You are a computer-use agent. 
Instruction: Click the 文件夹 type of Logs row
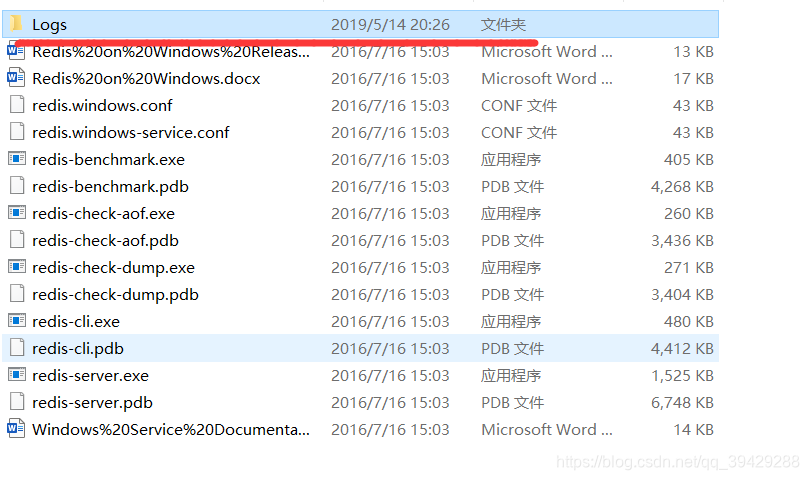503,25
